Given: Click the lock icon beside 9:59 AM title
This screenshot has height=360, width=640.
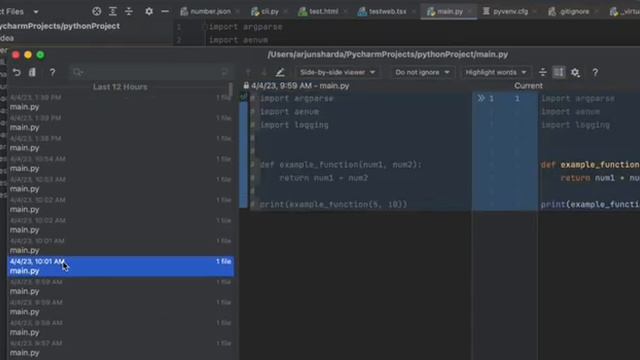Looking at the screenshot, I should [246, 86].
